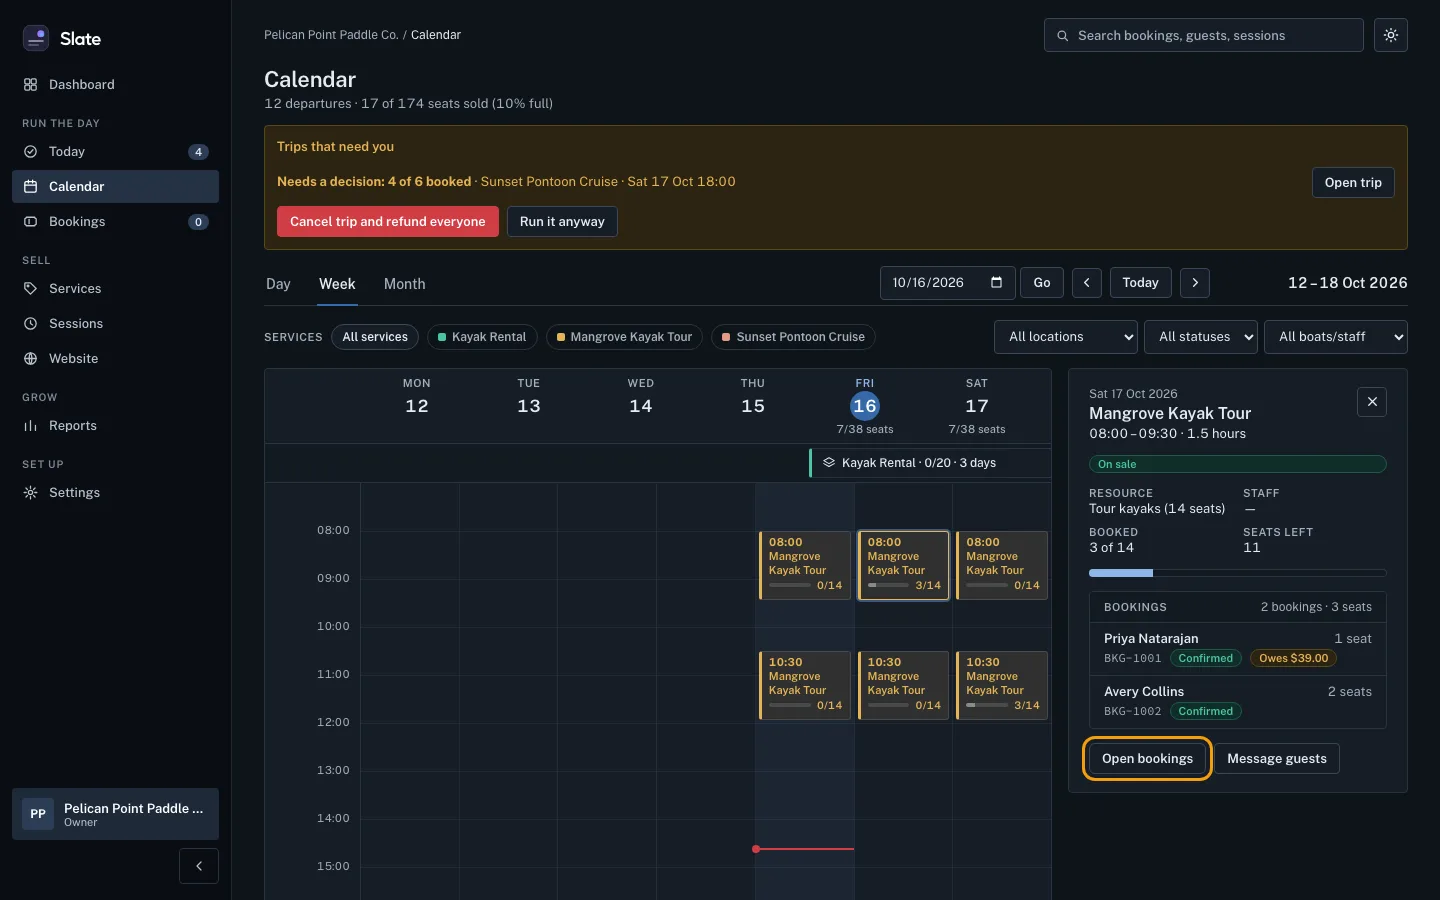Select the Week view tab
The image size is (1440, 900).
[337, 284]
